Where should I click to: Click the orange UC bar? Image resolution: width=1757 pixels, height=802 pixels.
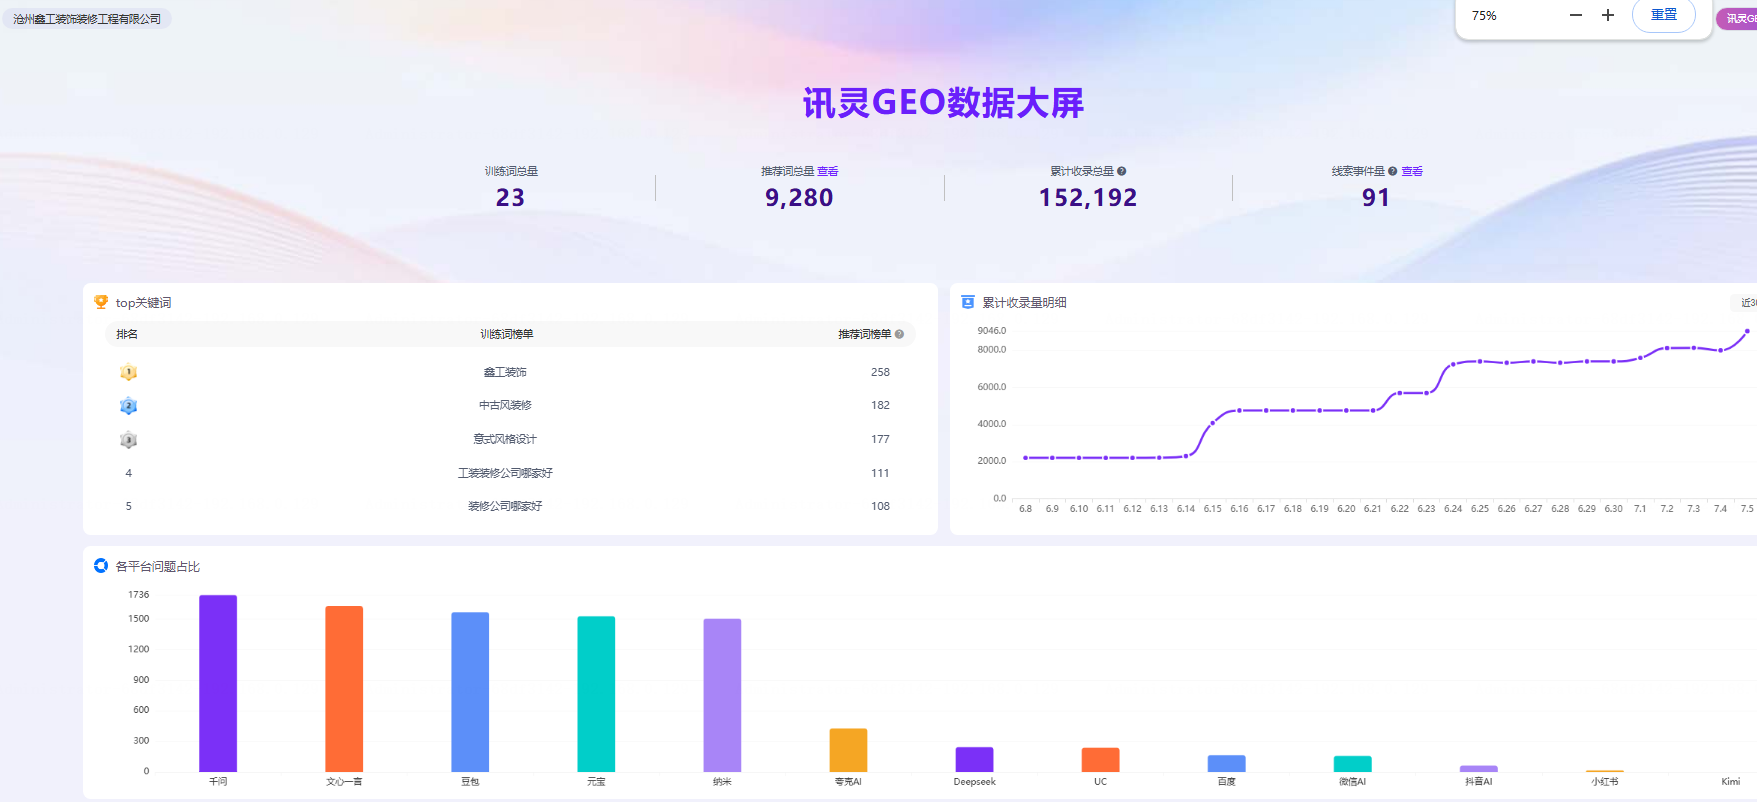pyautogui.click(x=1100, y=759)
